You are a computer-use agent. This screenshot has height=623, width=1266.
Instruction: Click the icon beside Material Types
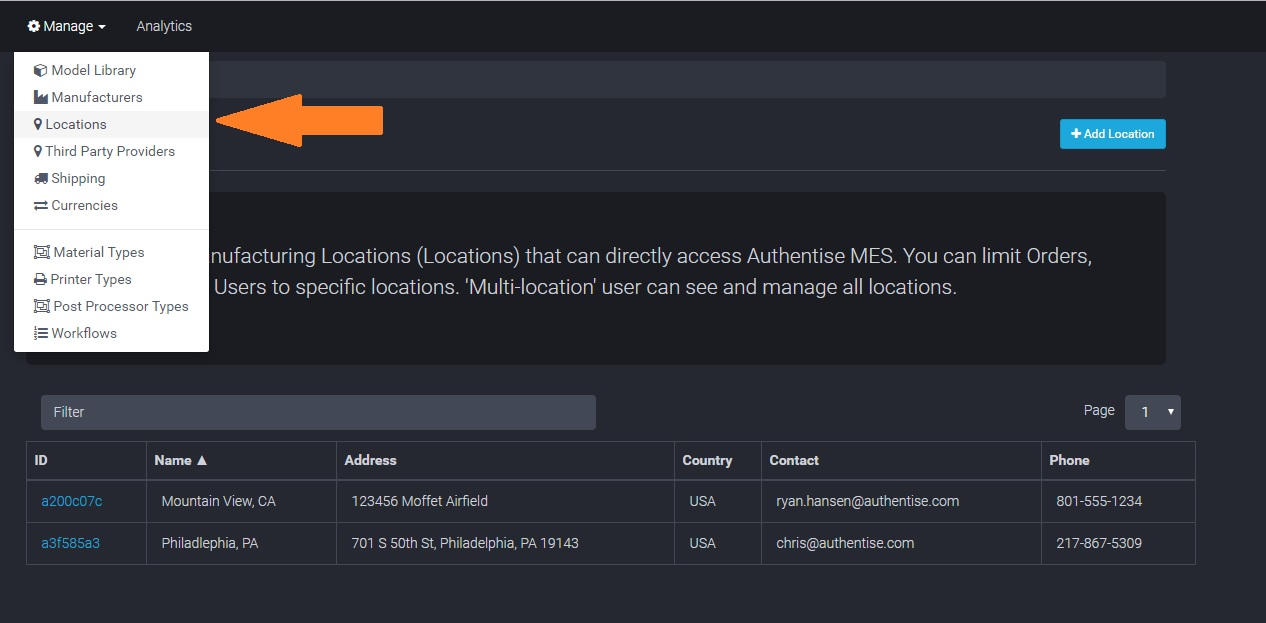coord(41,252)
